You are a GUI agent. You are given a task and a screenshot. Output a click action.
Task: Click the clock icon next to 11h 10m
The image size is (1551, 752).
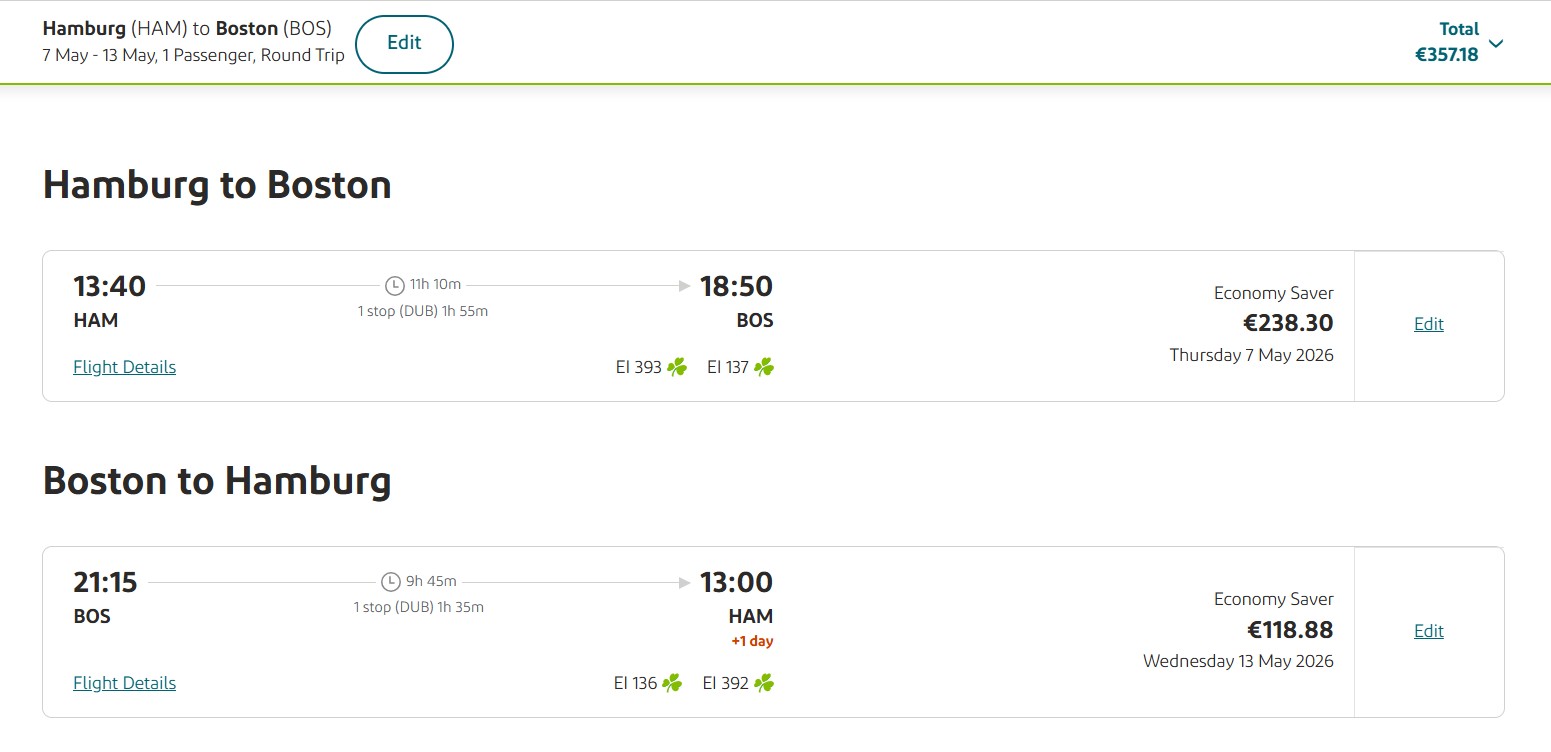(395, 286)
